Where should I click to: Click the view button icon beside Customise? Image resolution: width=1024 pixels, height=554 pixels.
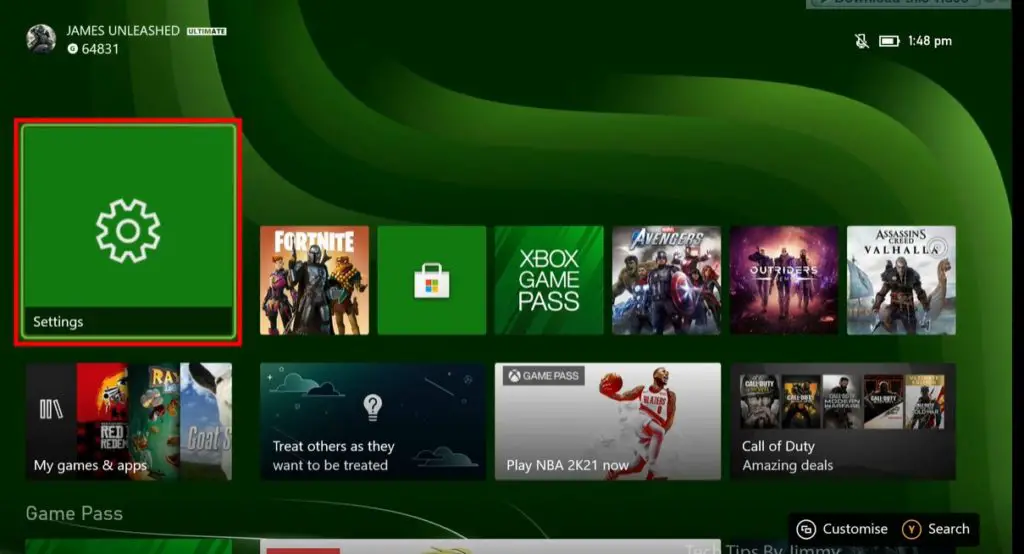click(806, 529)
